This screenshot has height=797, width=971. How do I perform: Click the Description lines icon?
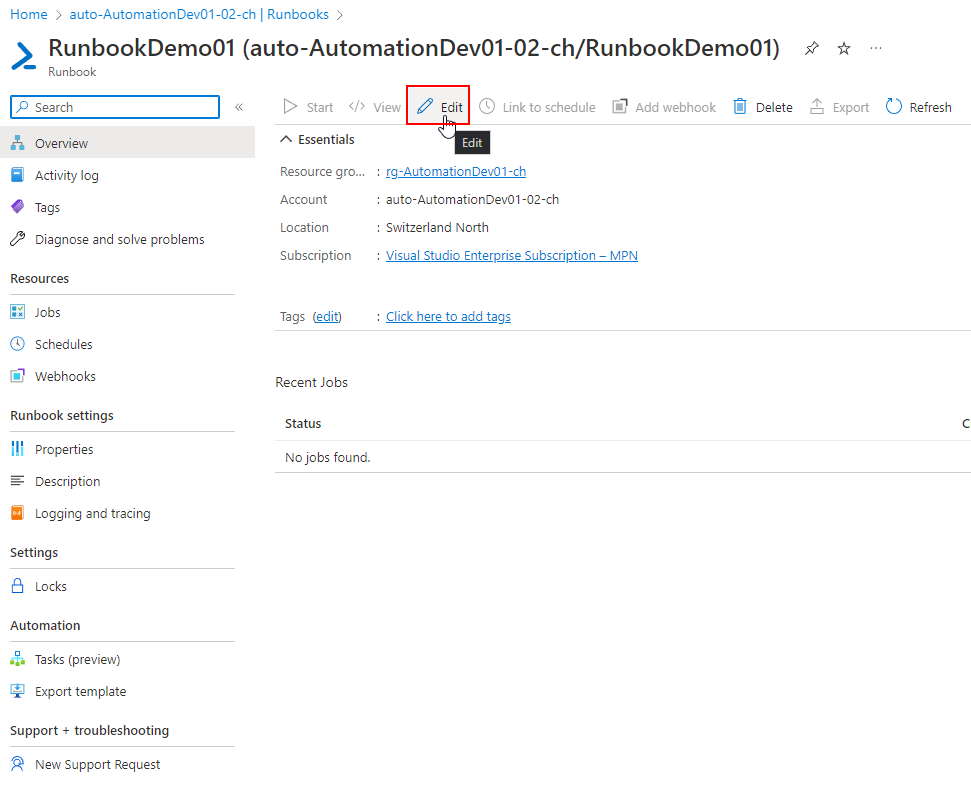(18, 481)
